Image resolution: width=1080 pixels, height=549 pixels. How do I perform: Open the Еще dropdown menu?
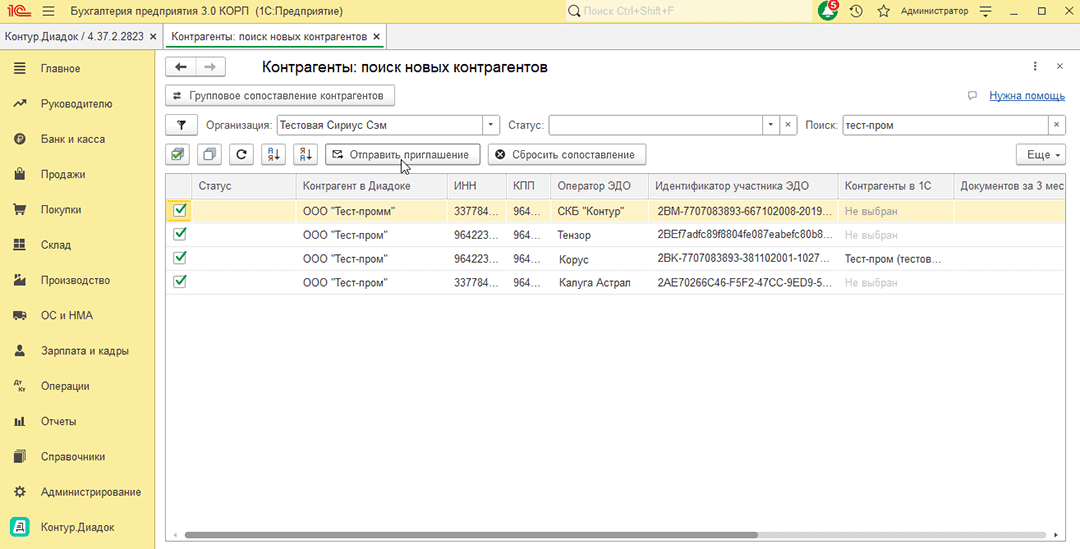(x=1041, y=154)
